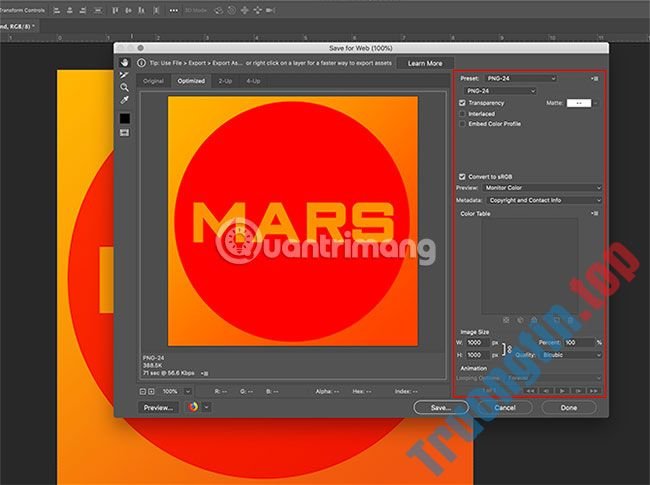Click the Done button
The height and width of the screenshot is (485, 650).
(x=569, y=407)
